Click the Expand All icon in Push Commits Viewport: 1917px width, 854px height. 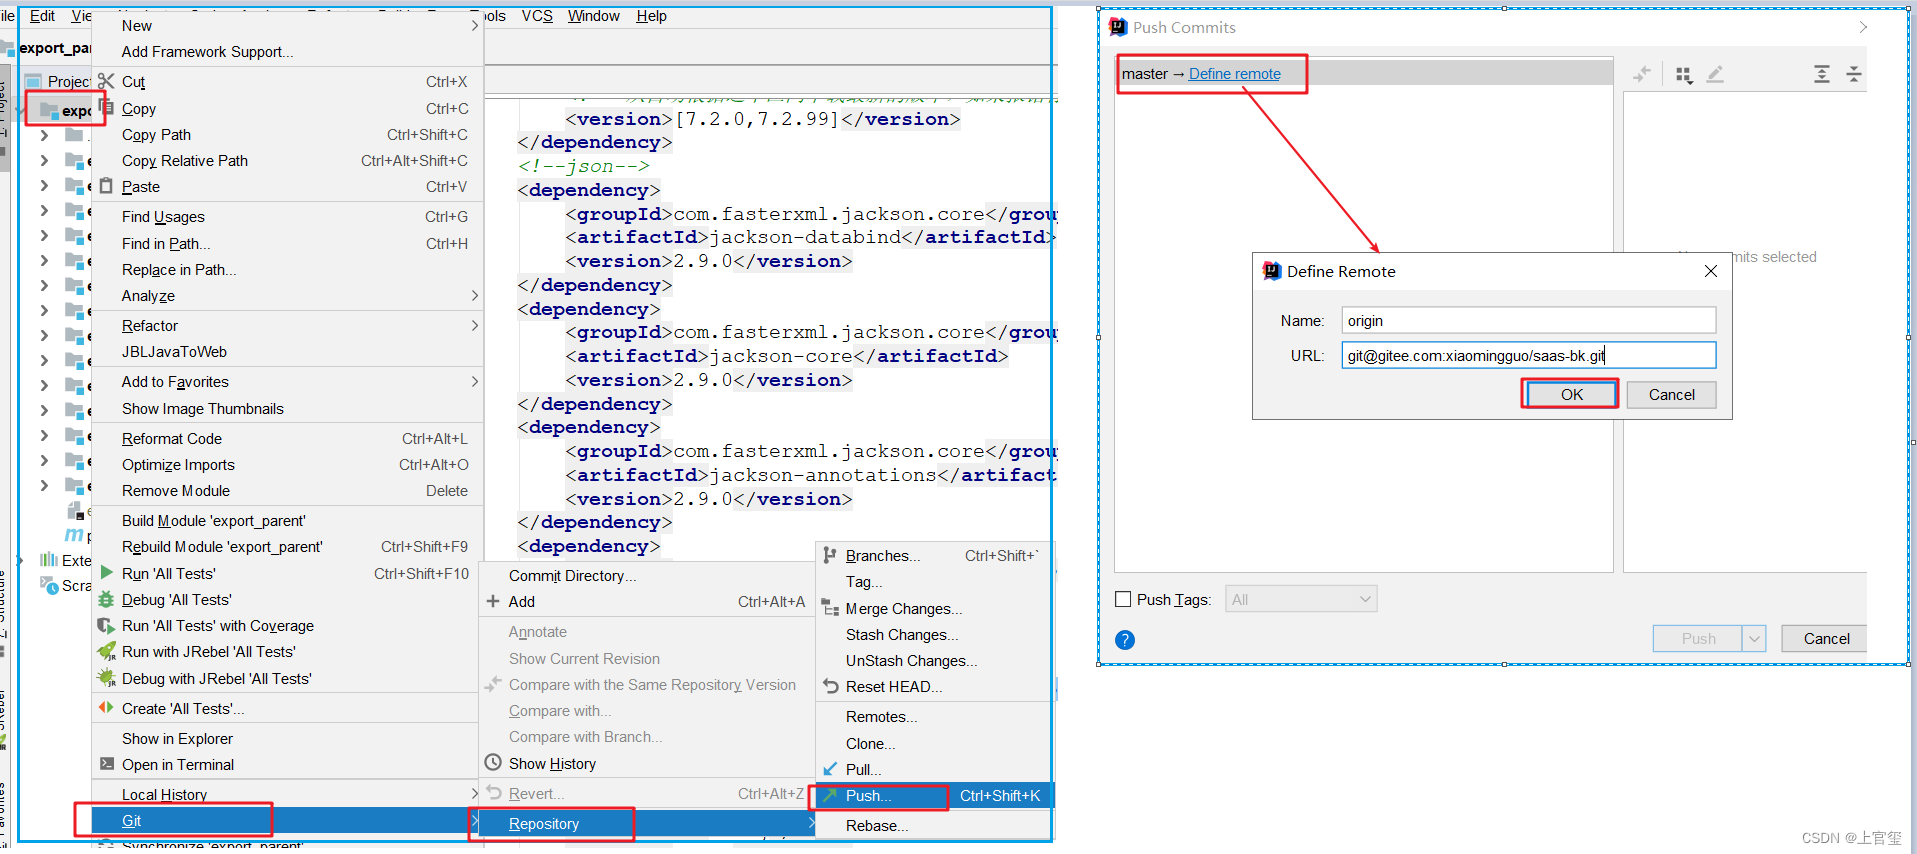tap(1822, 74)
